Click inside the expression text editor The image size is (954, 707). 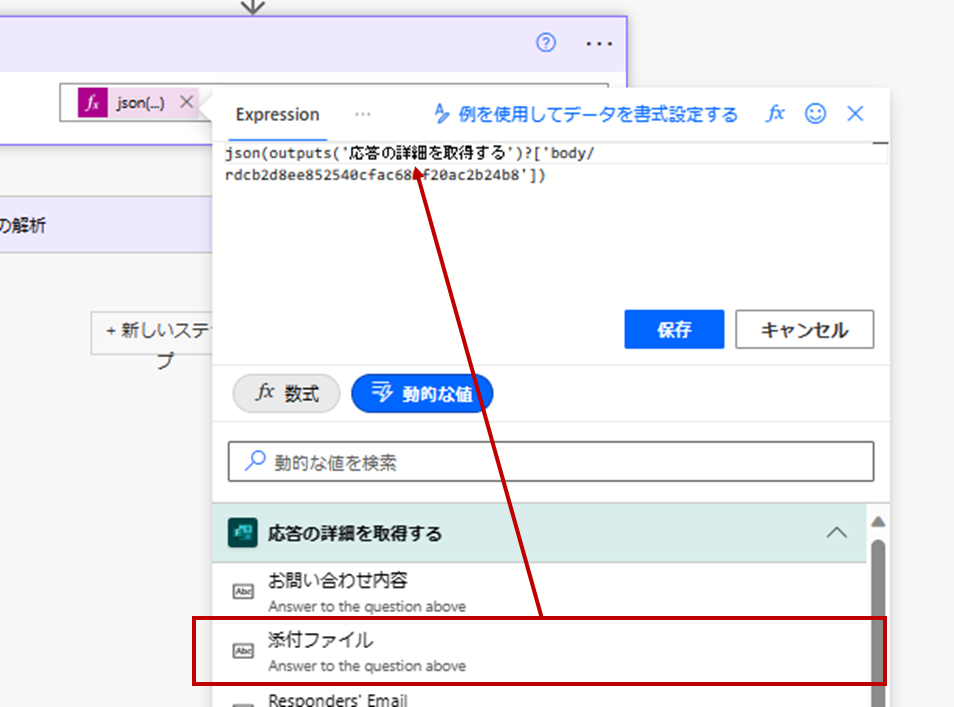click(x=551, y=222)
